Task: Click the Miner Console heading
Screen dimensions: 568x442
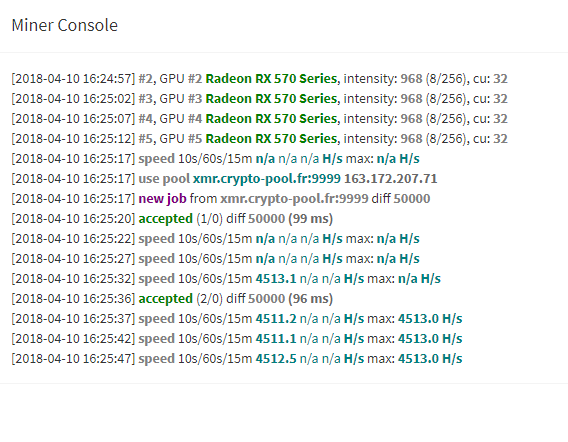Action: point(64,25)
